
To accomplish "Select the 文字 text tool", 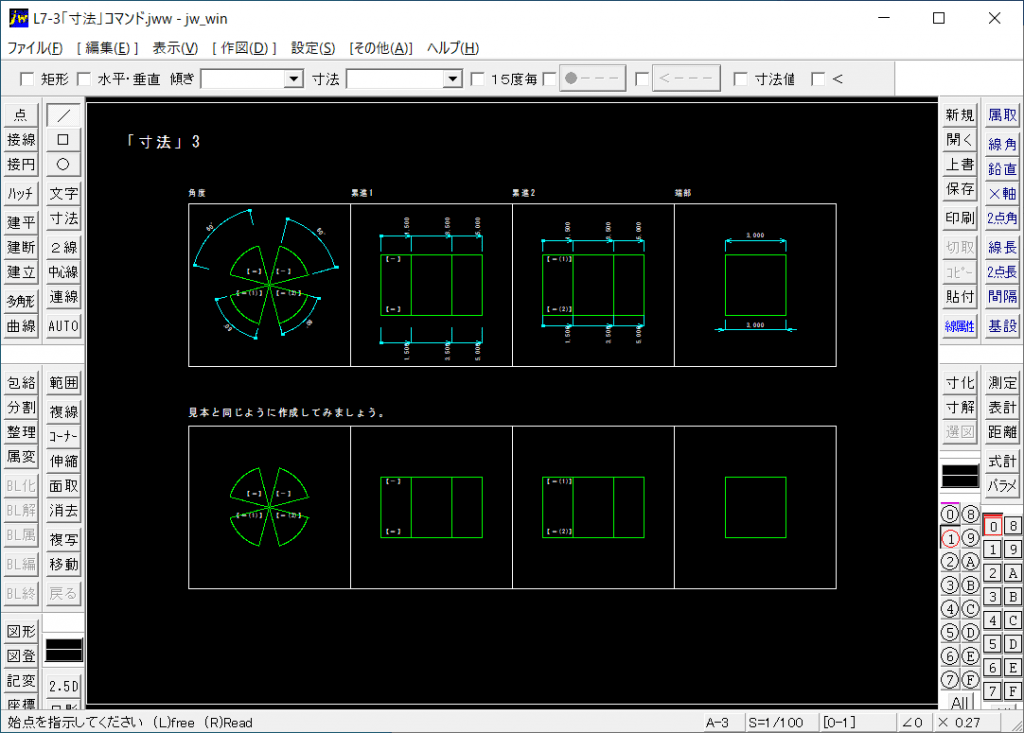I will [63, 194].
